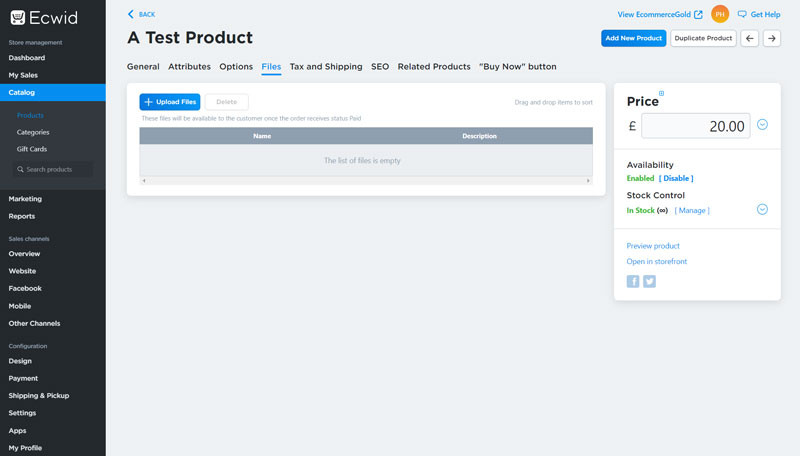Expand the price options chevron

point(762,124)
